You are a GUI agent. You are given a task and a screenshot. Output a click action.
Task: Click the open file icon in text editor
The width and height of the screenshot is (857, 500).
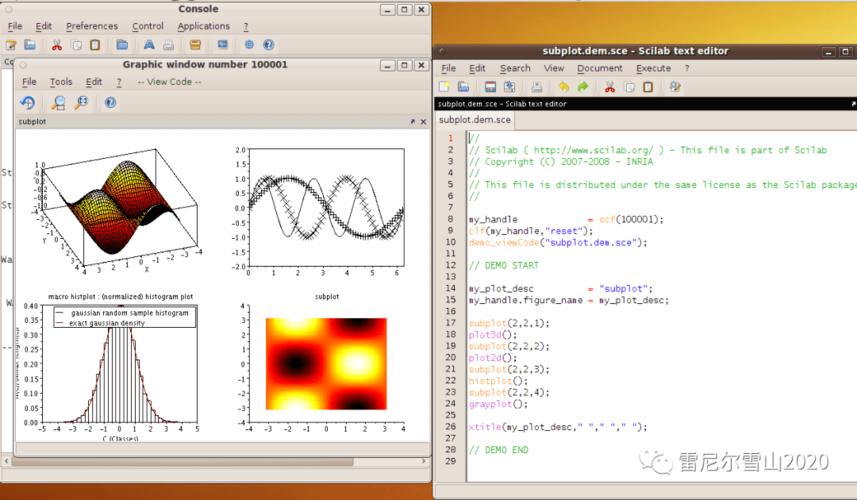click(463, 86)
